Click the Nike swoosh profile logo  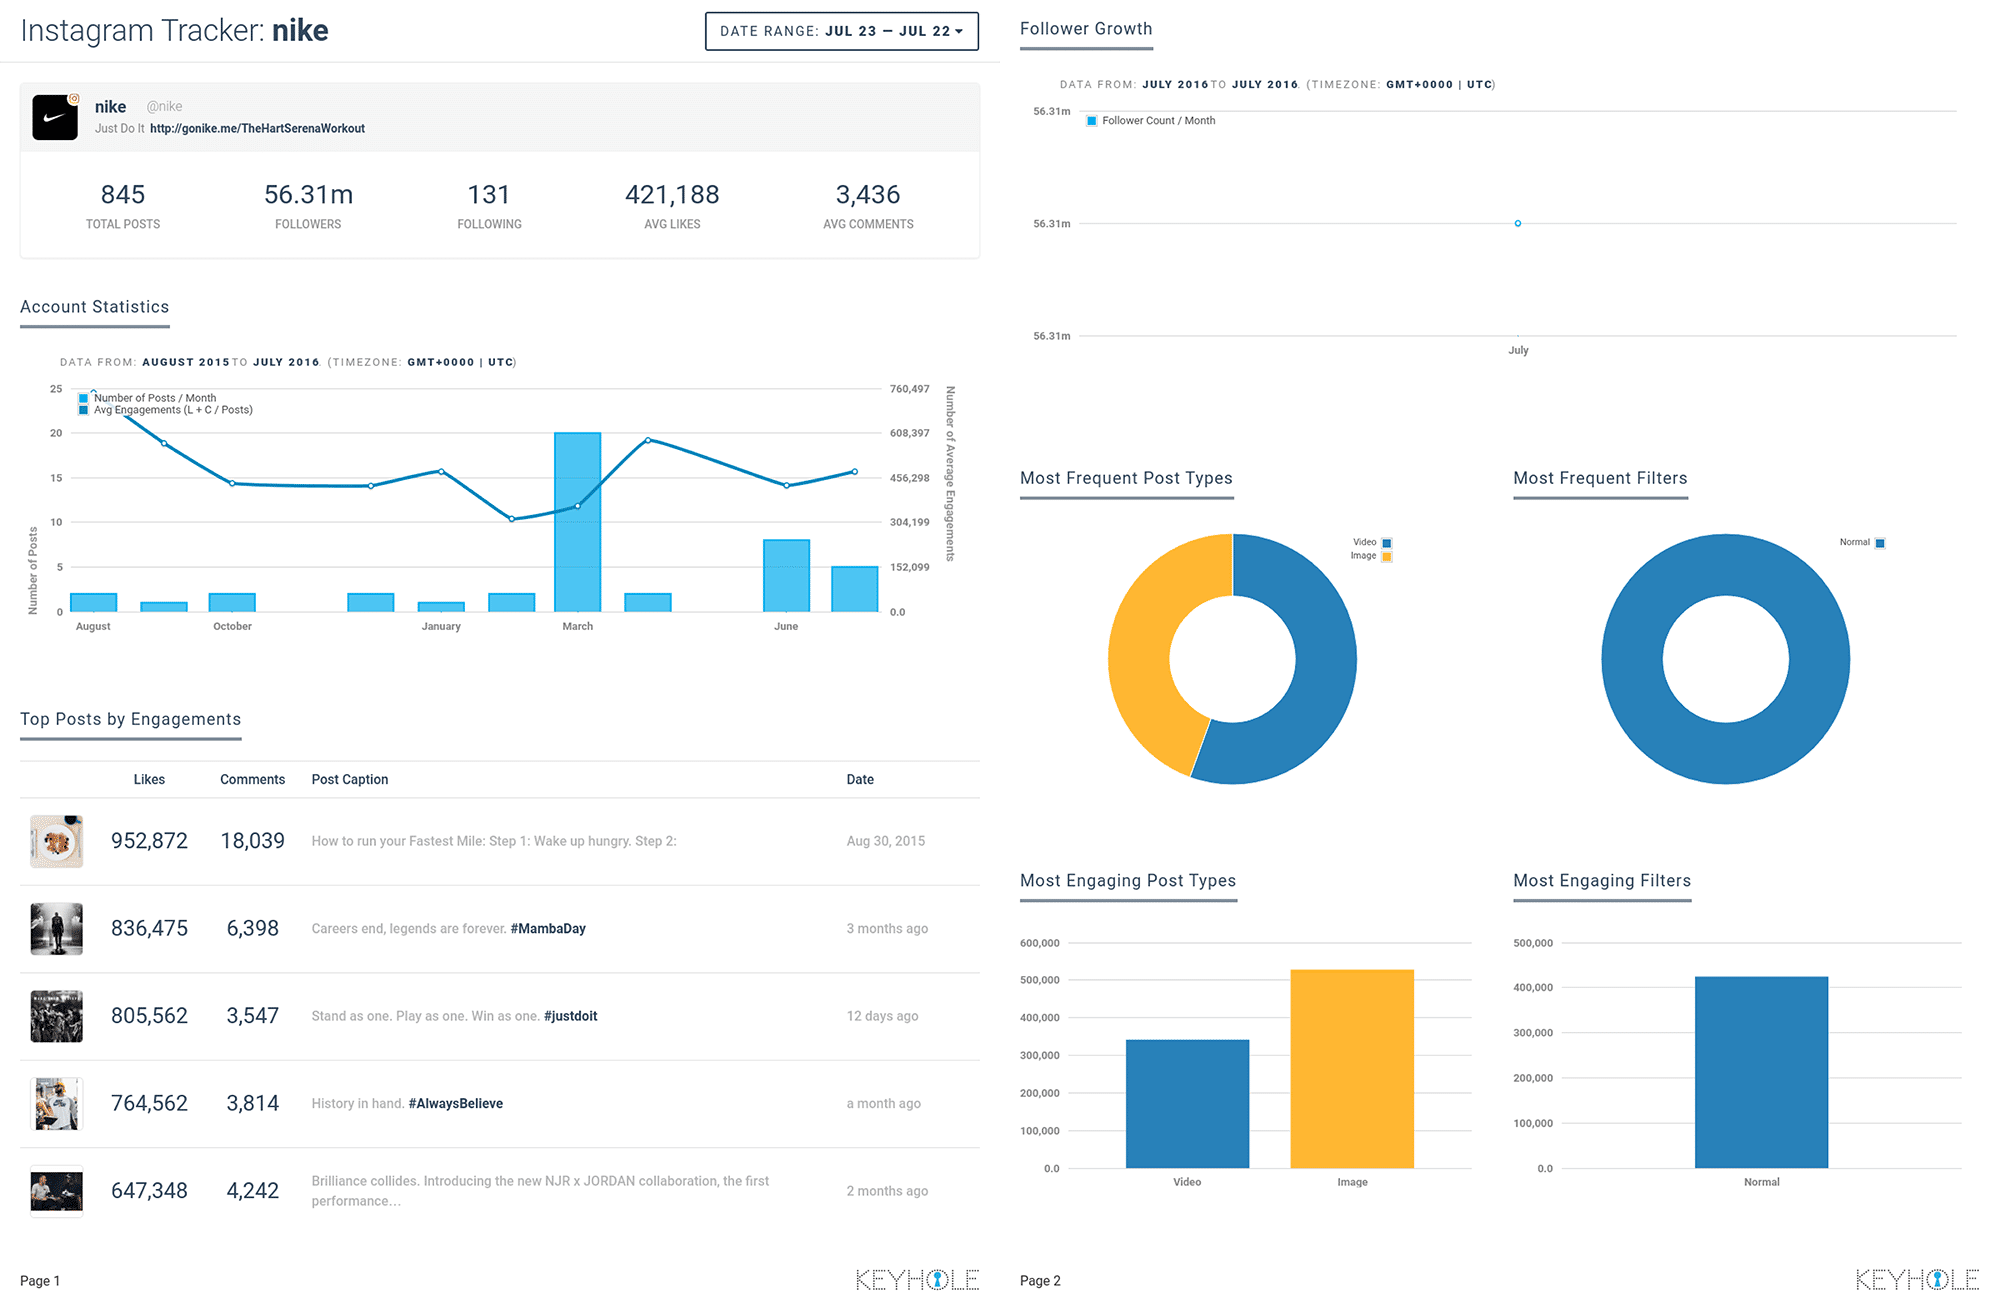coord(55,117)
